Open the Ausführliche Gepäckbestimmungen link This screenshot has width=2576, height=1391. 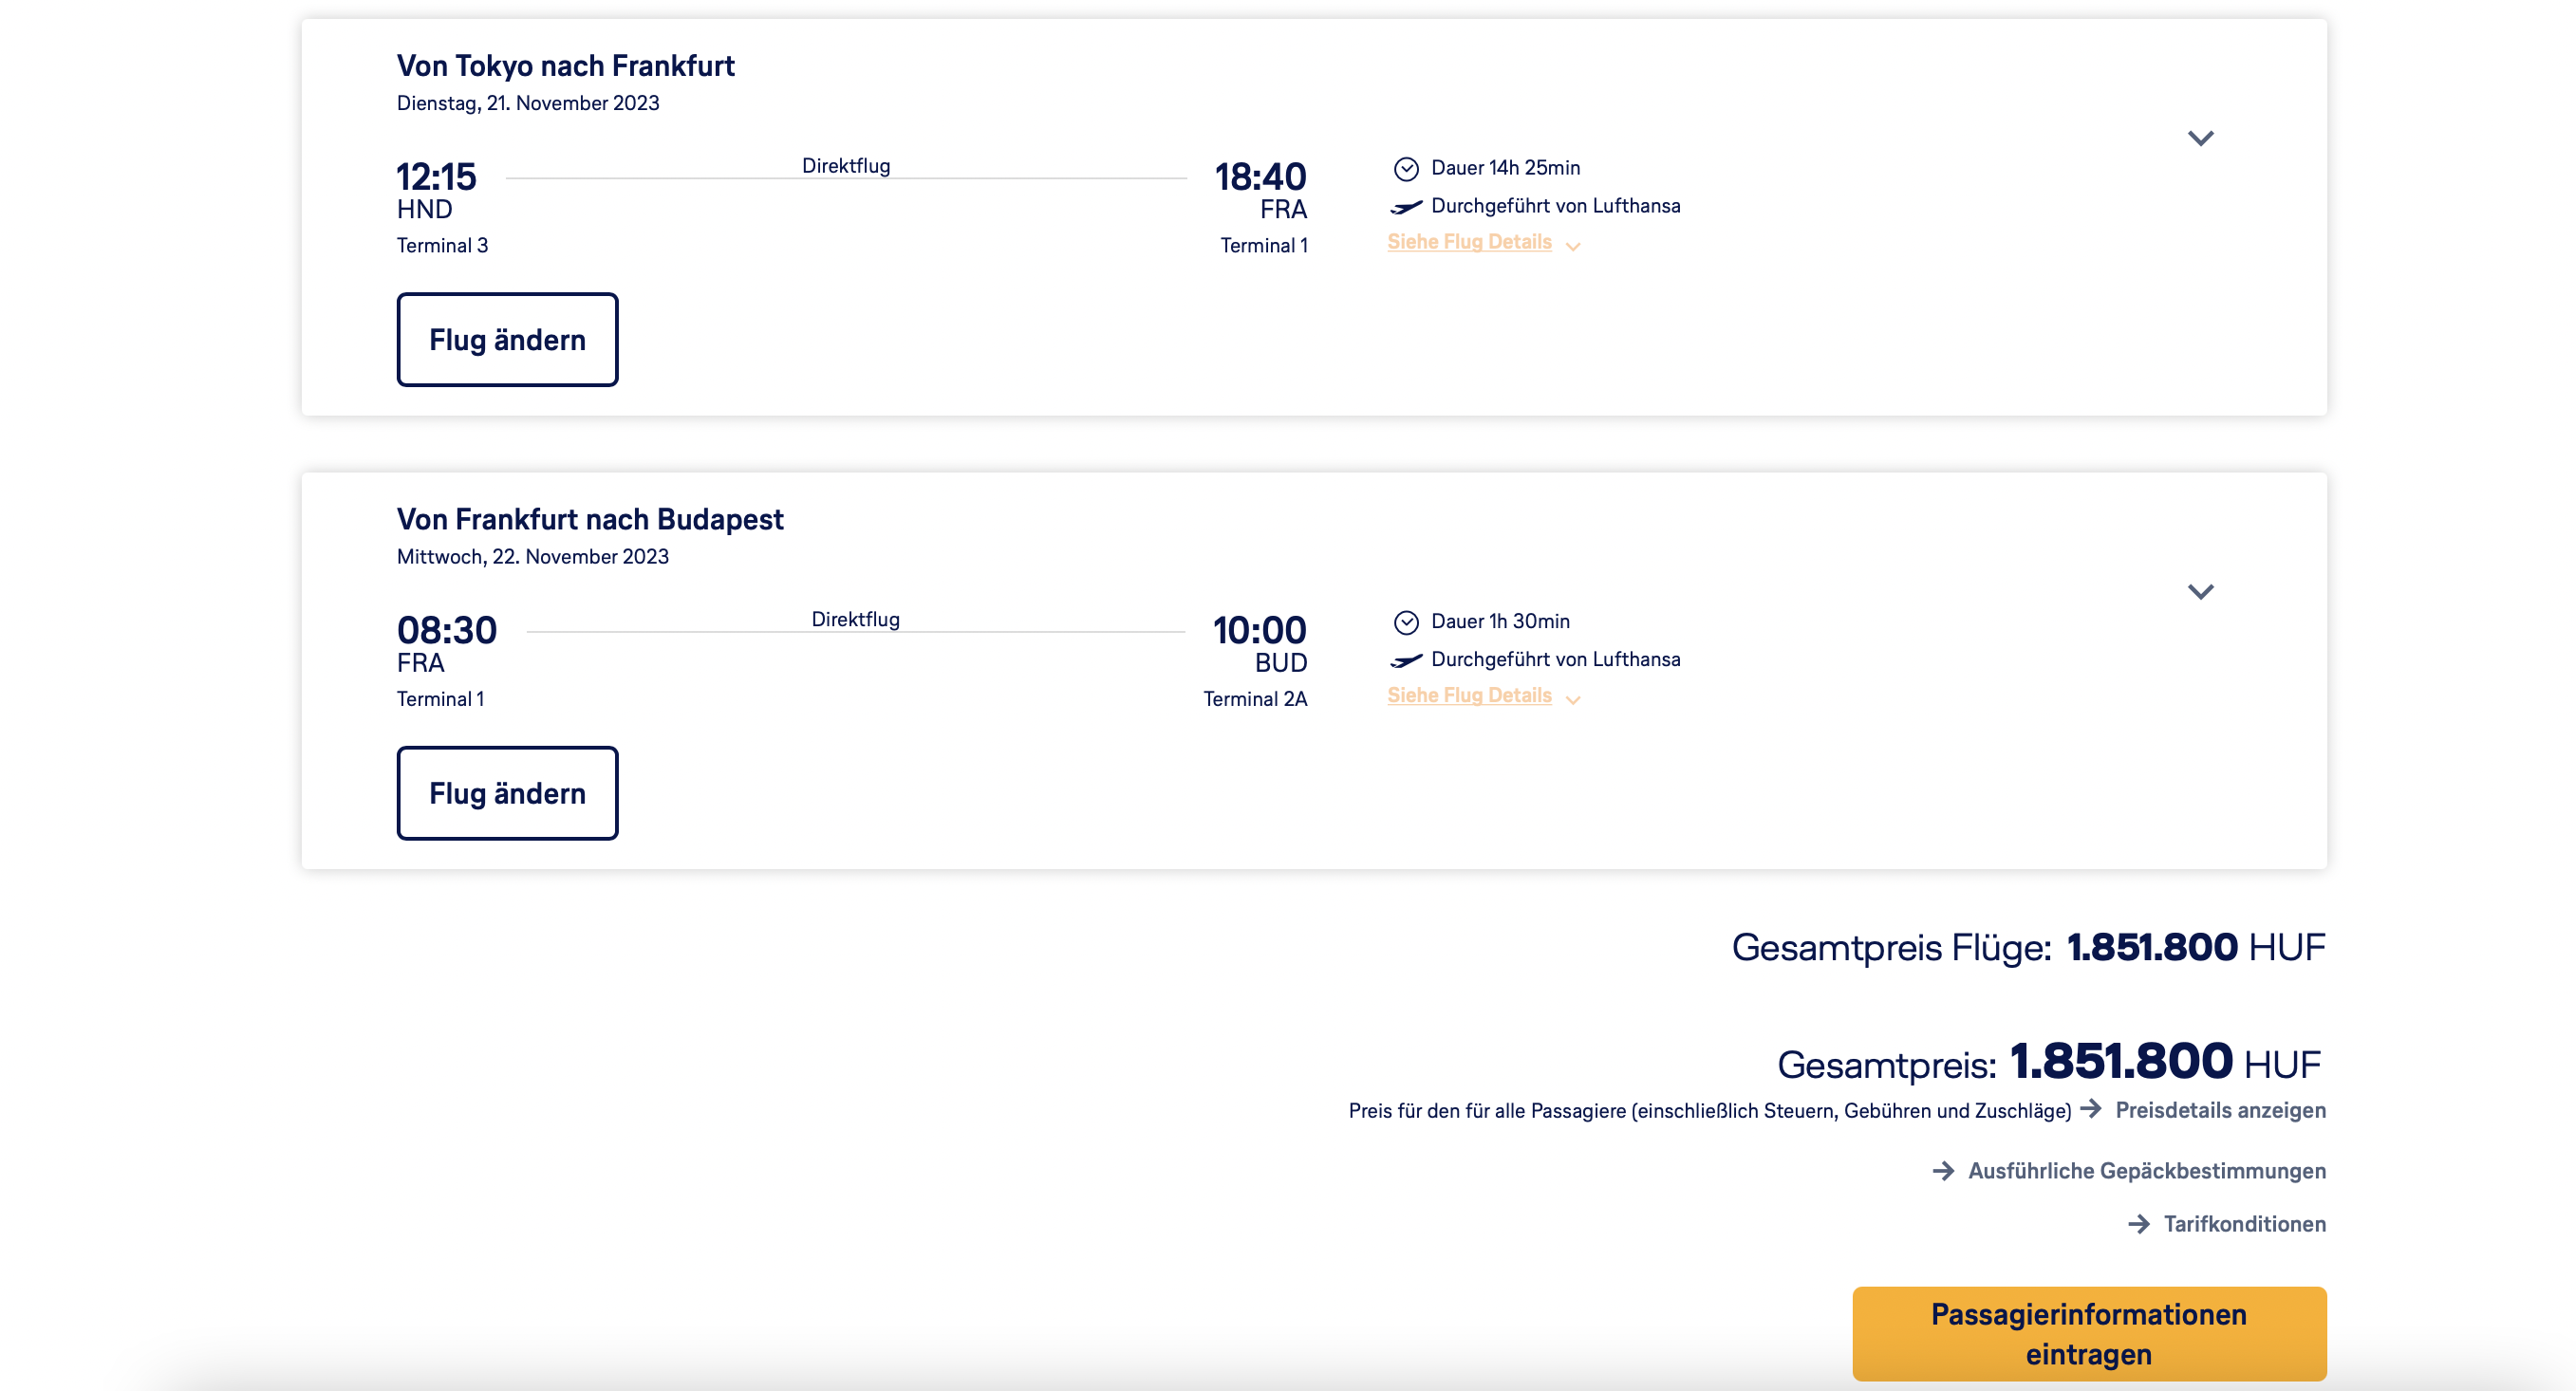pos(2146,1171)
